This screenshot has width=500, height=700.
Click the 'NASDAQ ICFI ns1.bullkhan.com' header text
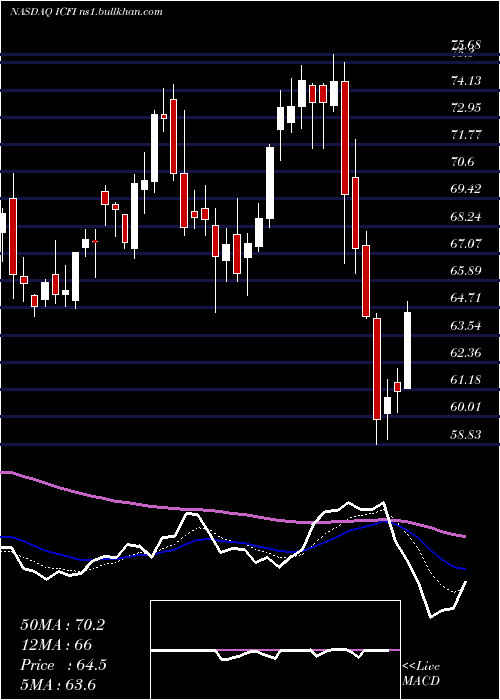pos(86,12)
